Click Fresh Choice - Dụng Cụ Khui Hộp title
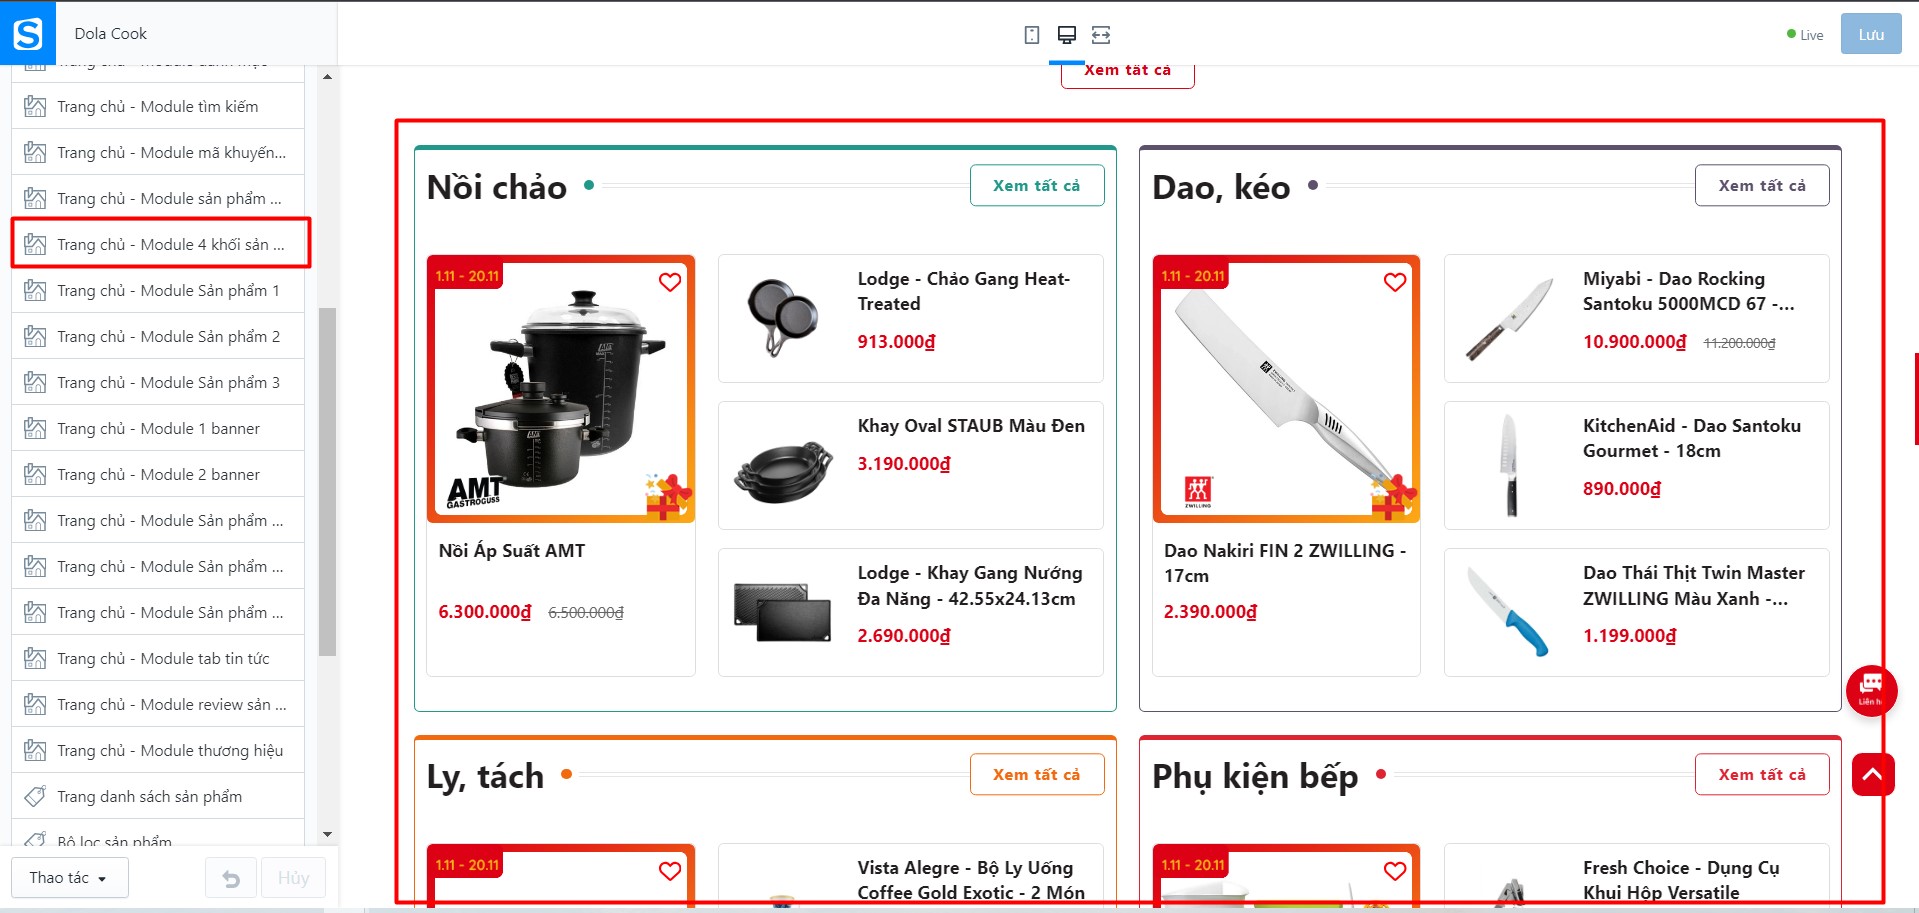The image size is (1919, 913). click(x=1681, y=880)
